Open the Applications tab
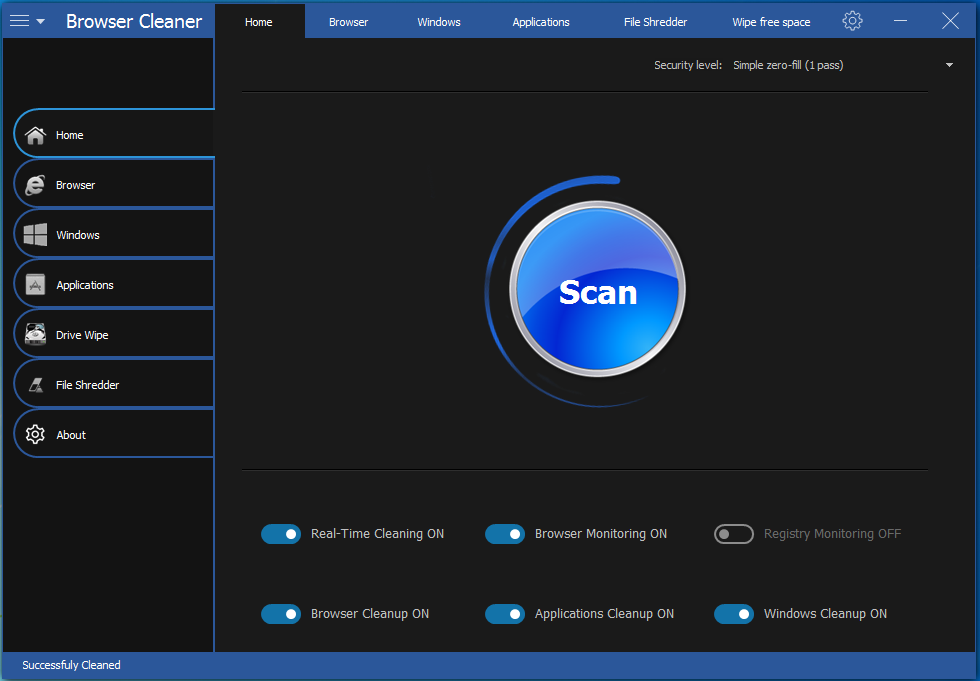Image resolution: width=980 pixels, height=681 pixels. click(541, 22)
